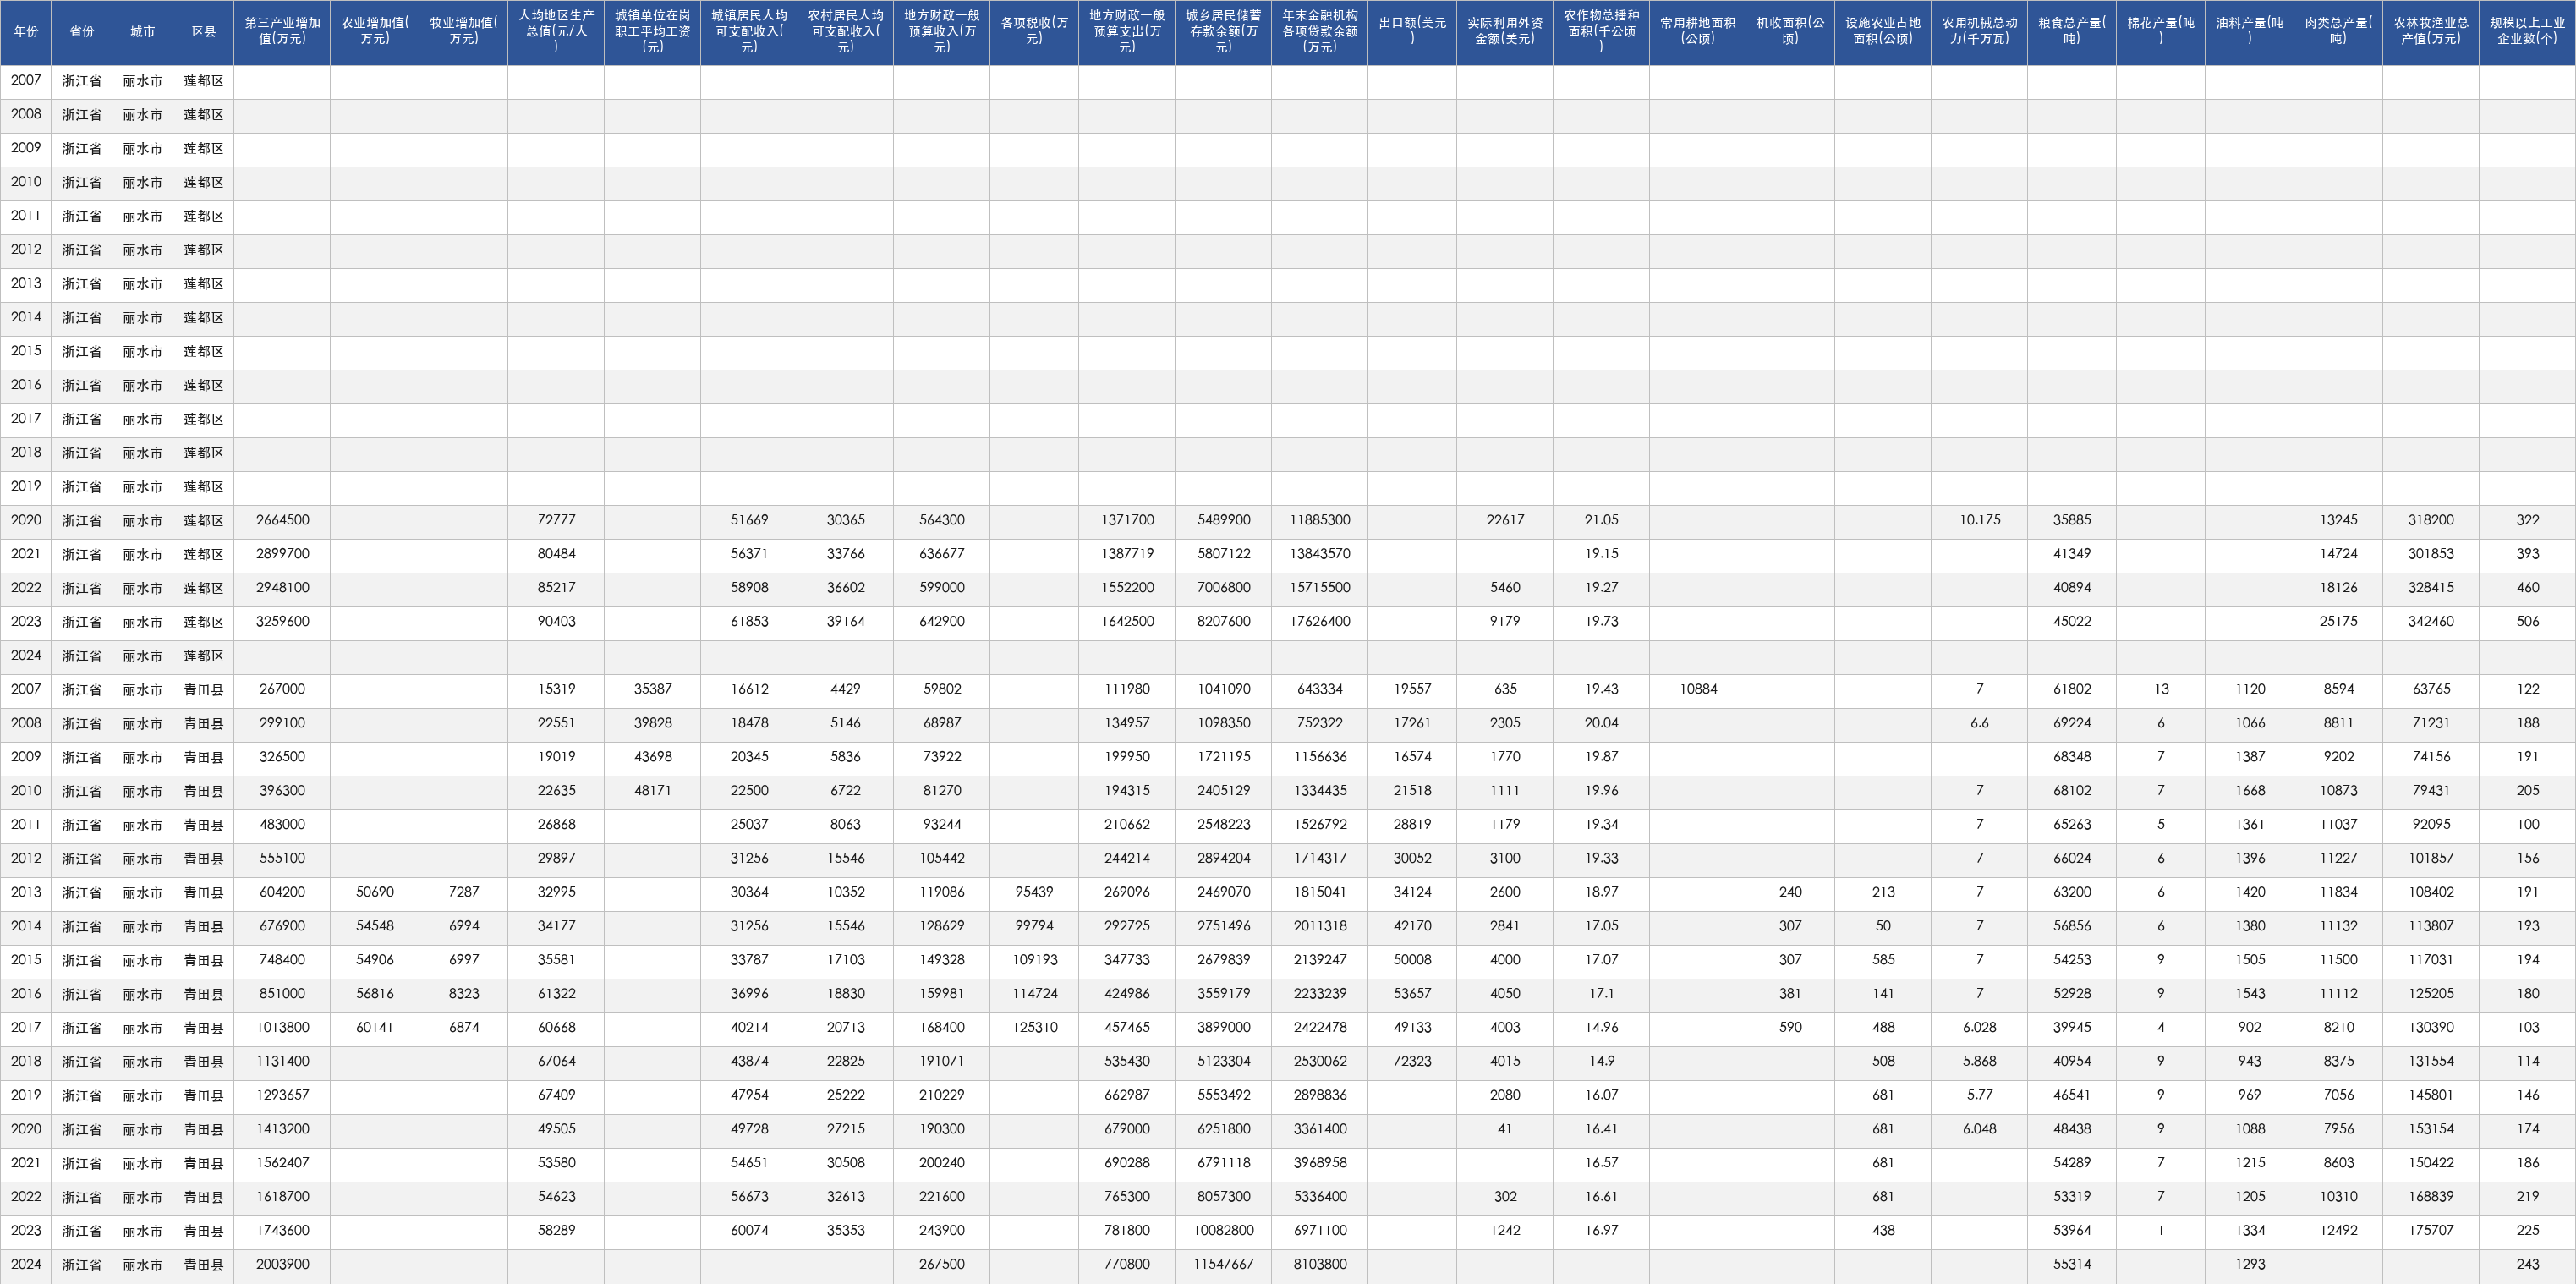The width and height of the screenshot is (2576, 1284).
Task: Click the 农林牧渔业总产值 cell 175707
Action: [x=2430, y=1231]
